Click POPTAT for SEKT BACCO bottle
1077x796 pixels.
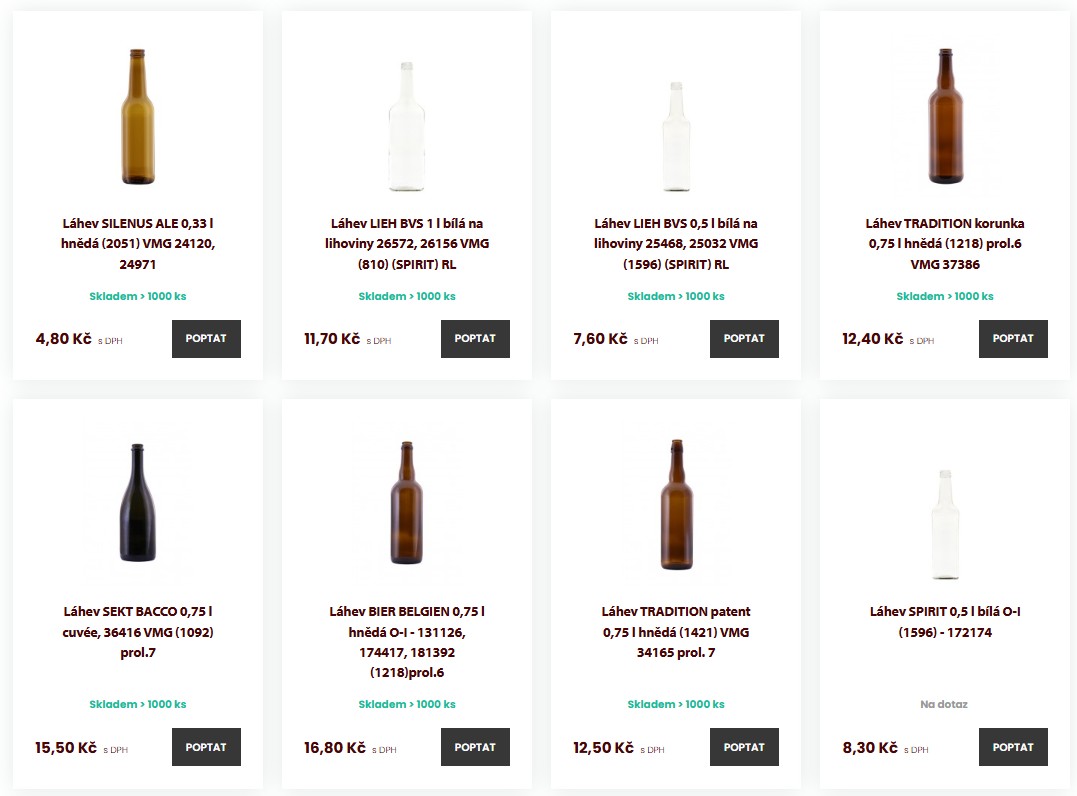pos(206,747)
